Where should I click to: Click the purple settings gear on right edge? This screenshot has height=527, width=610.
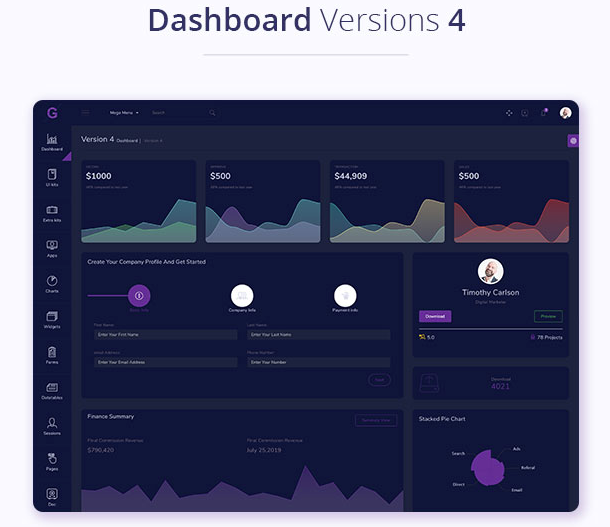[573, 141]
